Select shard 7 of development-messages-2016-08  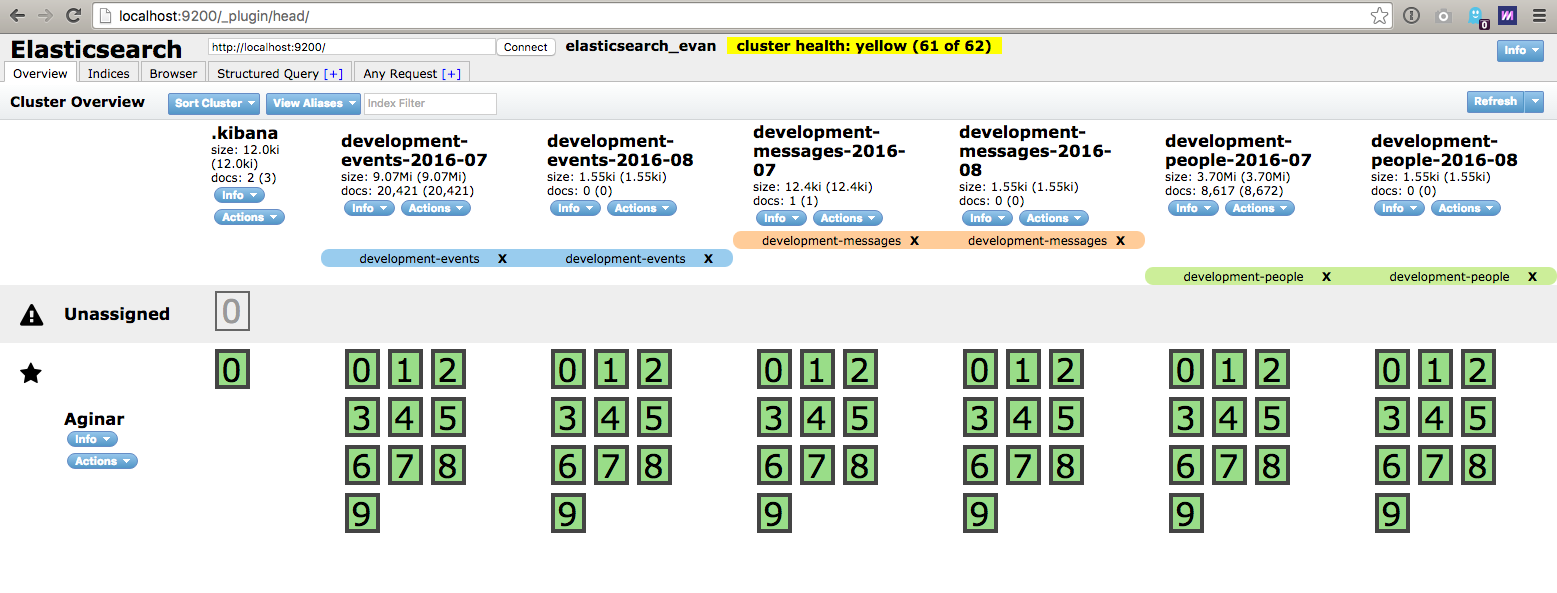click(x=1023, y=466)
